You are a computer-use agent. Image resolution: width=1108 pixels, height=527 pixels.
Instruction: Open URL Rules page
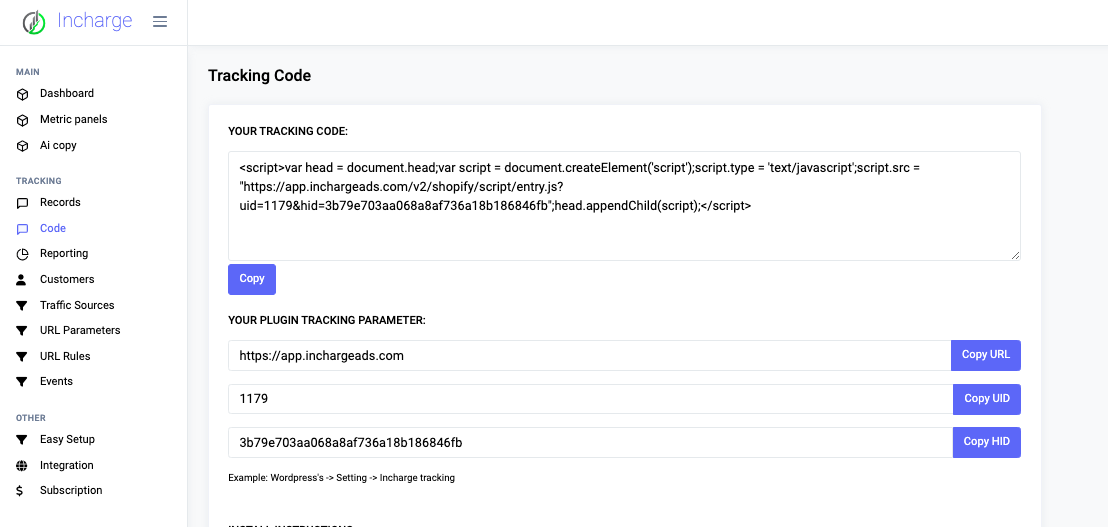point(65,356)
